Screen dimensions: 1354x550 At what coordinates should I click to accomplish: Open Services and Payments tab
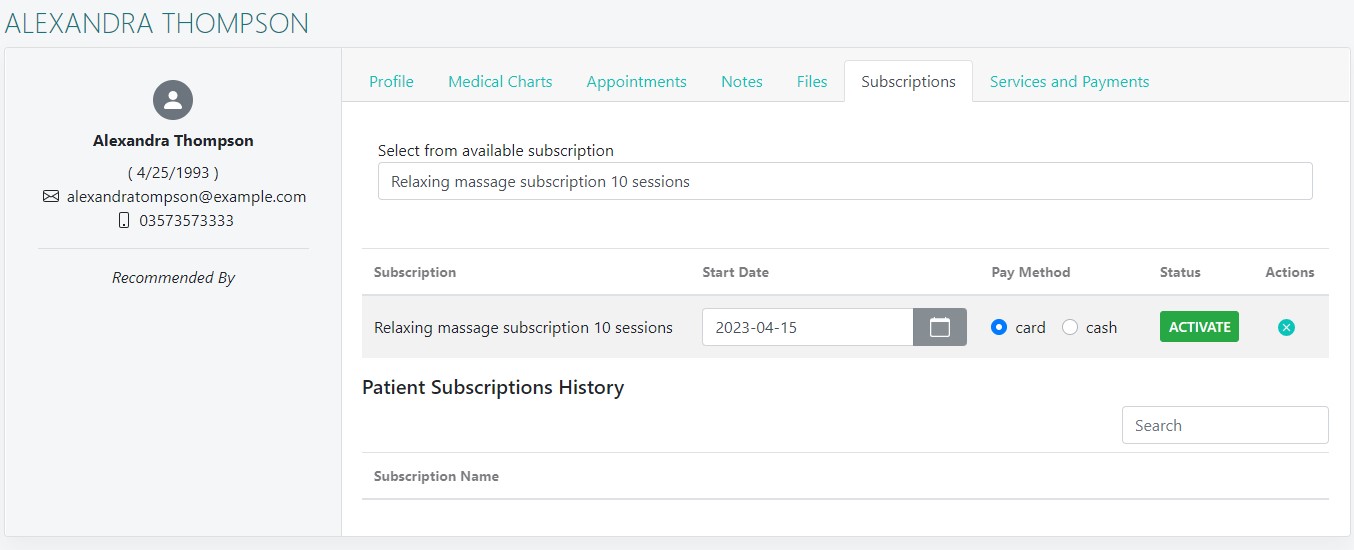(1069, 82)
